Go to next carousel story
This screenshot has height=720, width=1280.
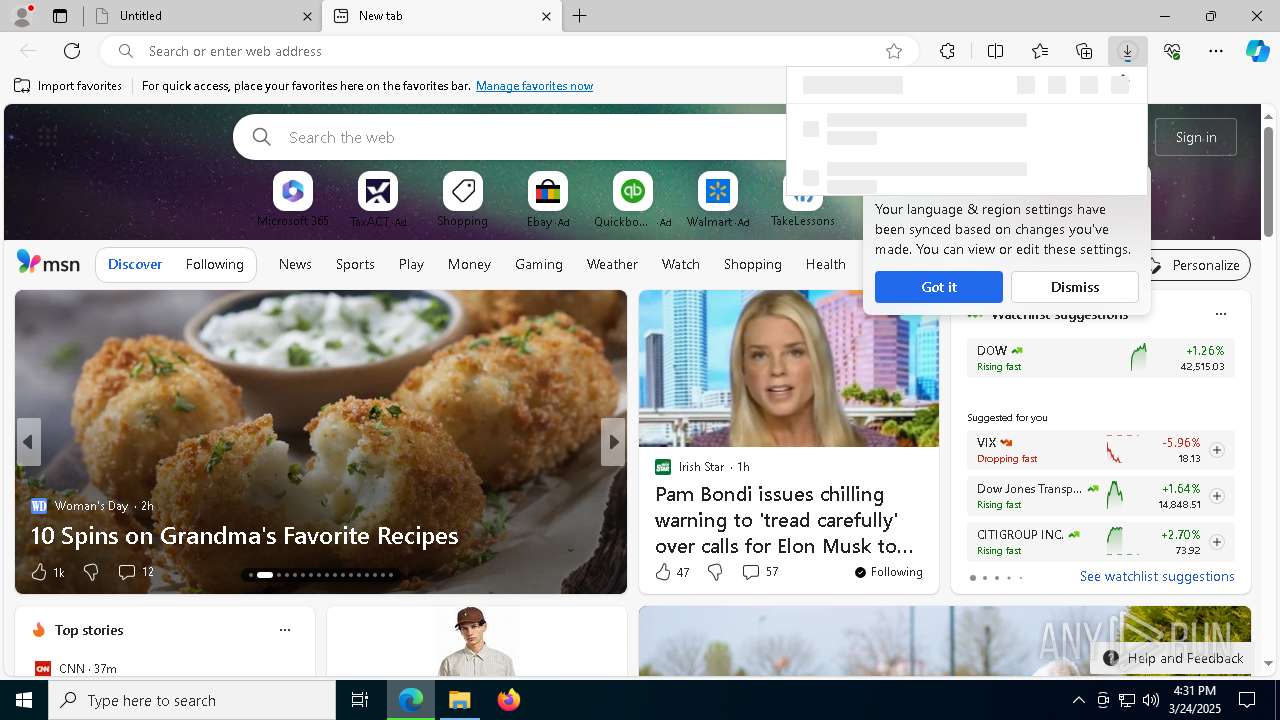click(x=613, y=442)
